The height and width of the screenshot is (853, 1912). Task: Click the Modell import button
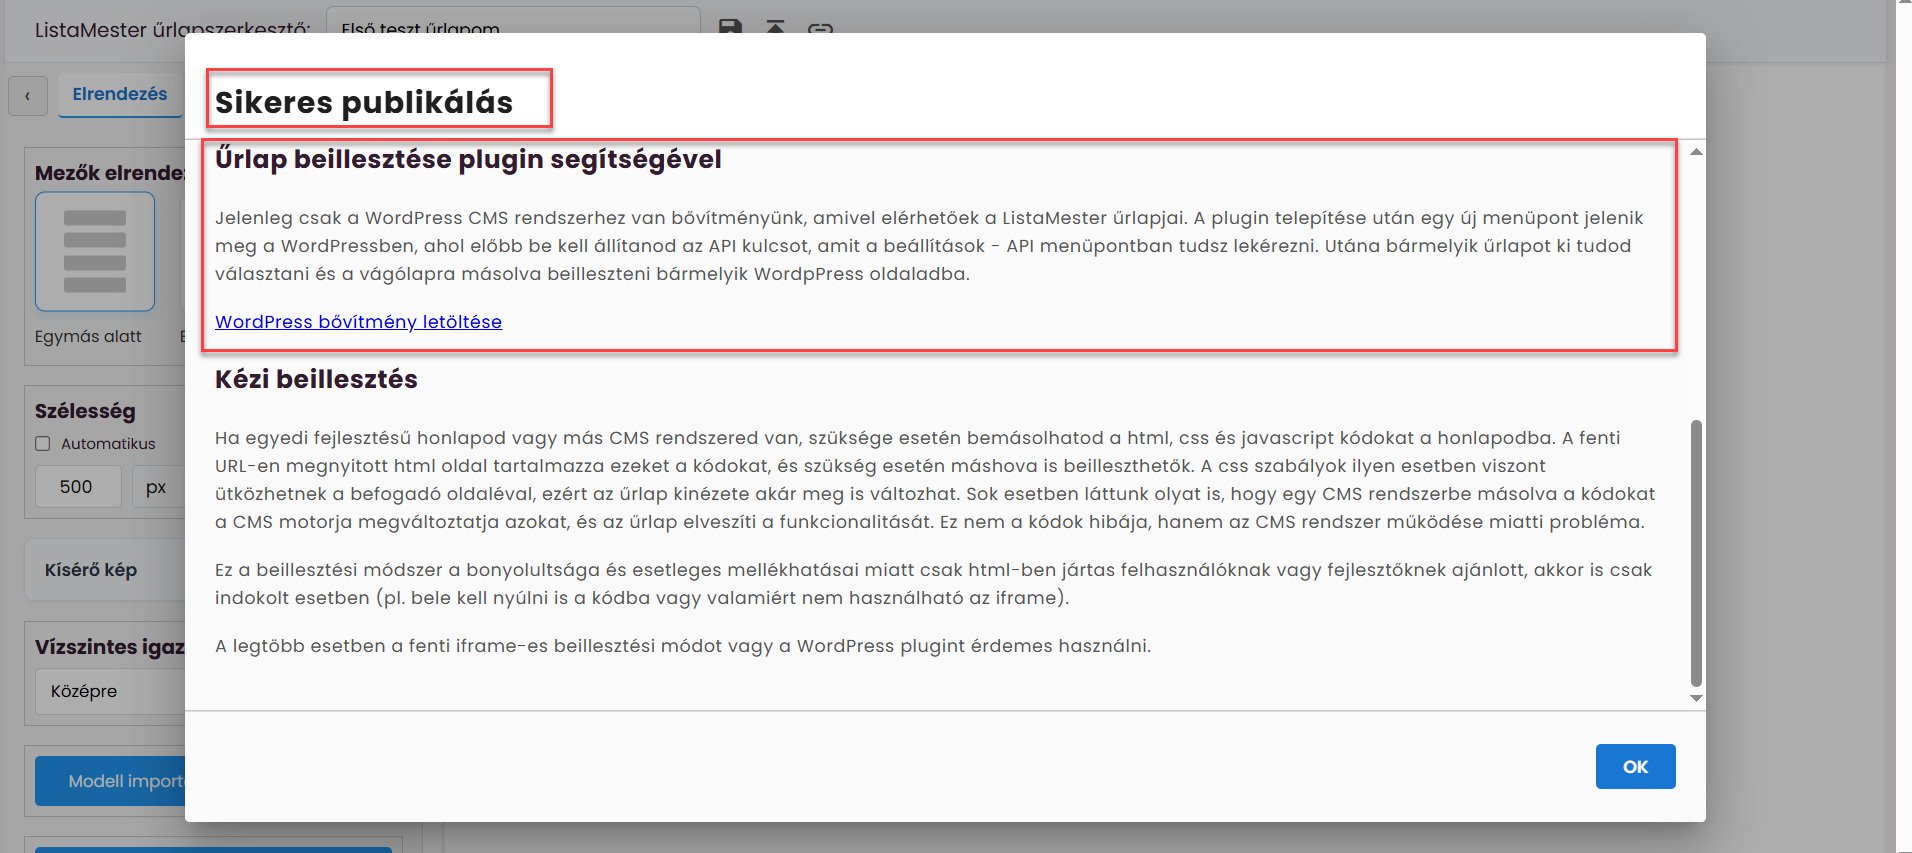click(110, 781)
